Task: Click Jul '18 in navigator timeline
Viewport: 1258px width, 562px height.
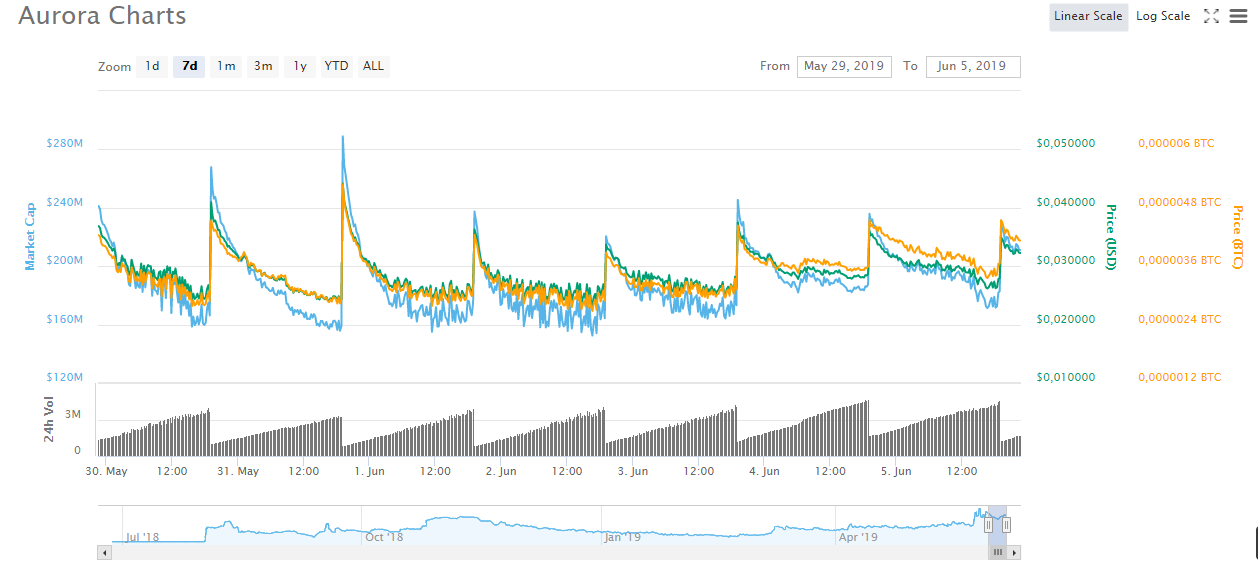Action: point(142,537)
